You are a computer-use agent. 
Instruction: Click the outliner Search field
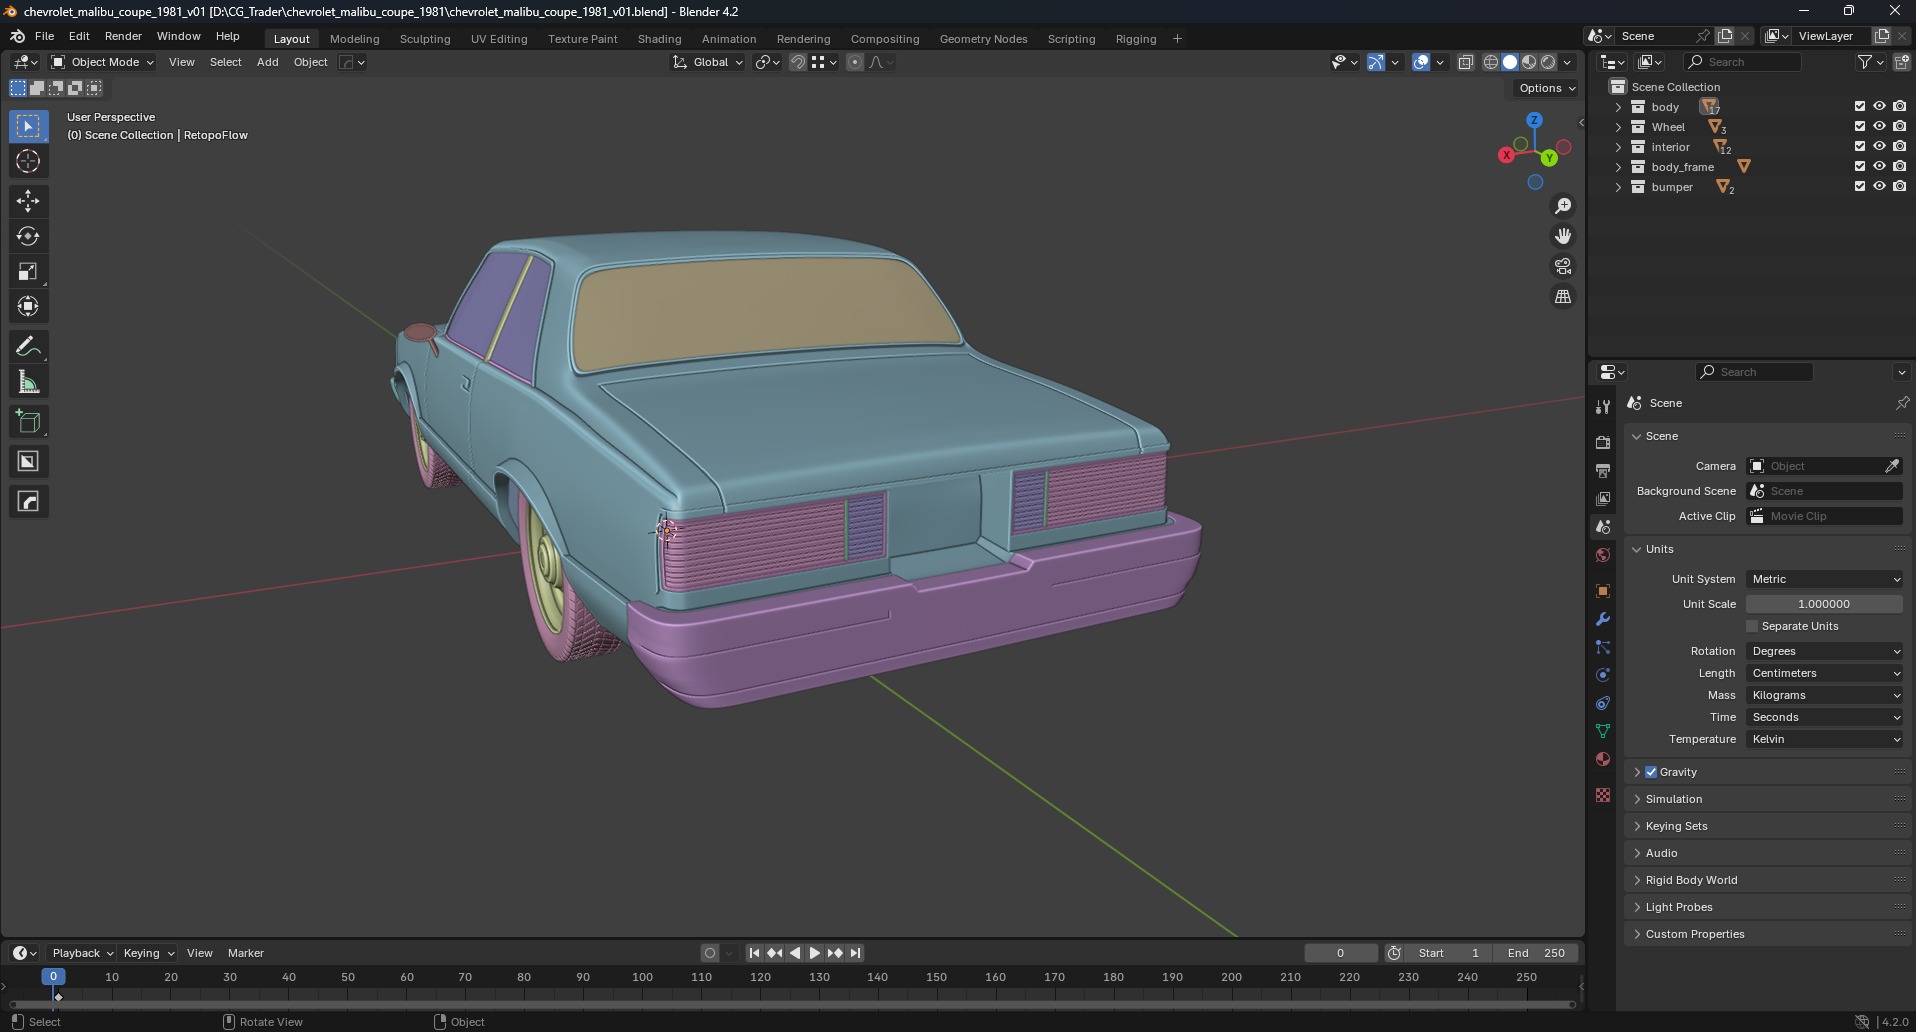(1743, 62)
